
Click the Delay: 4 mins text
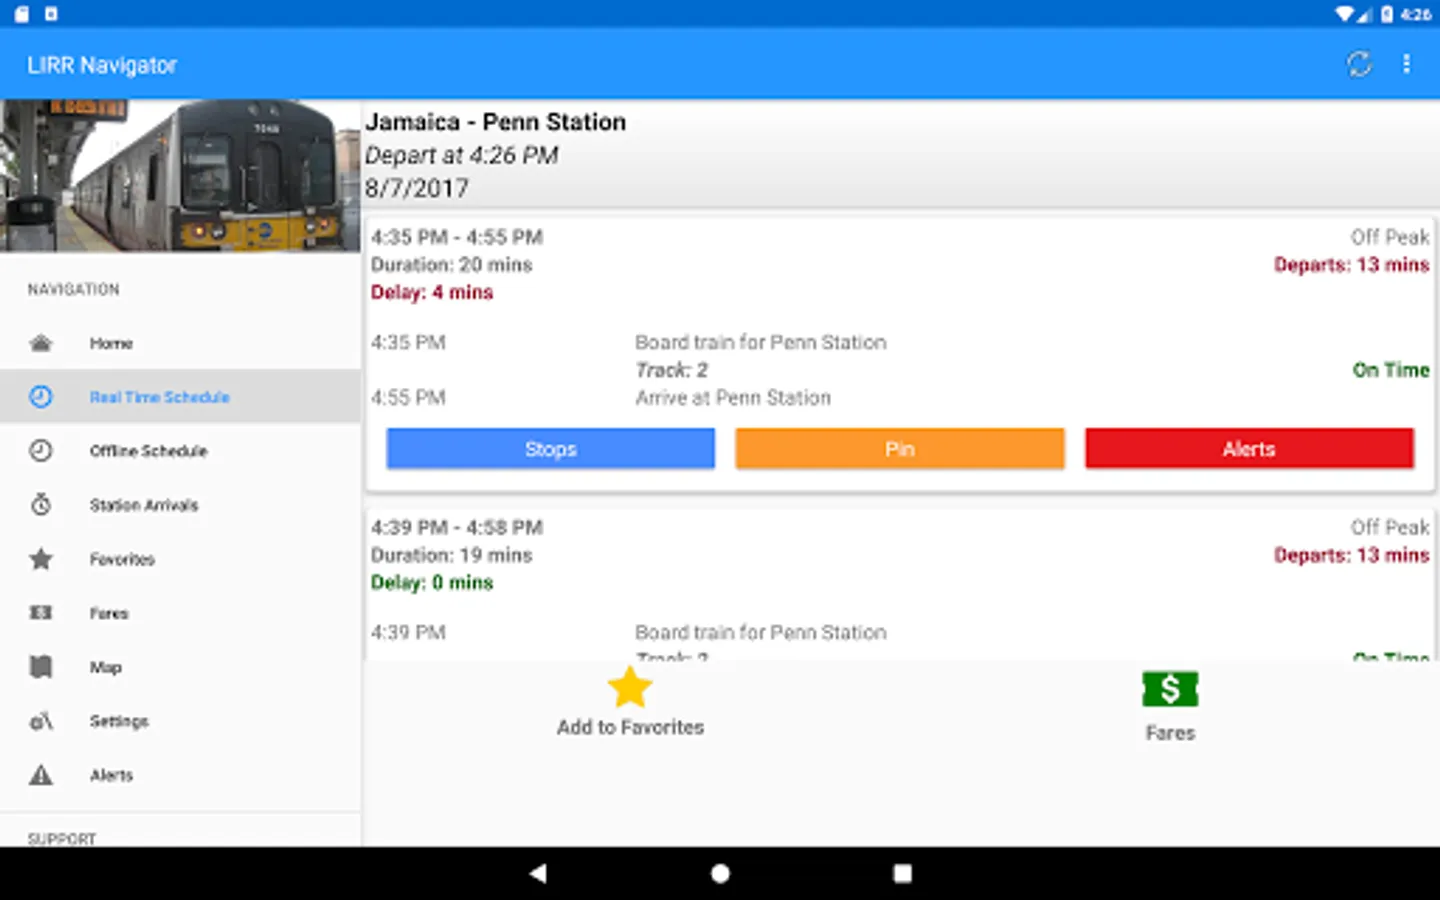click(x=432, y=292)
